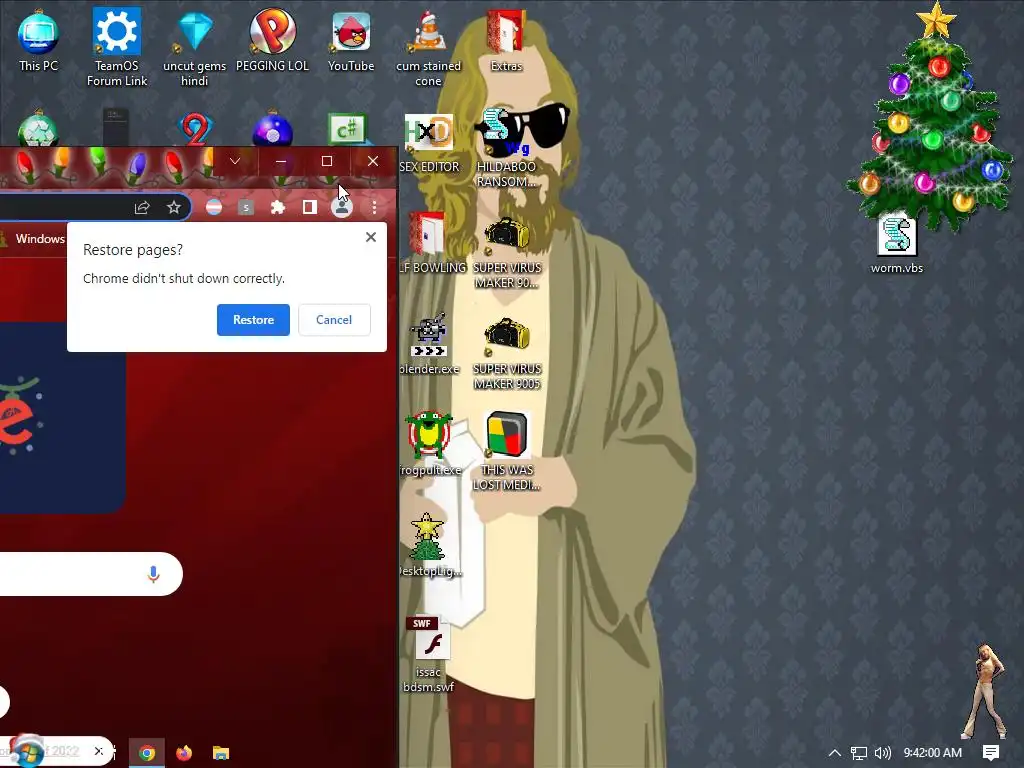Open the Windows Start button
Screen dimensions: 1024x768
(27, 752)
